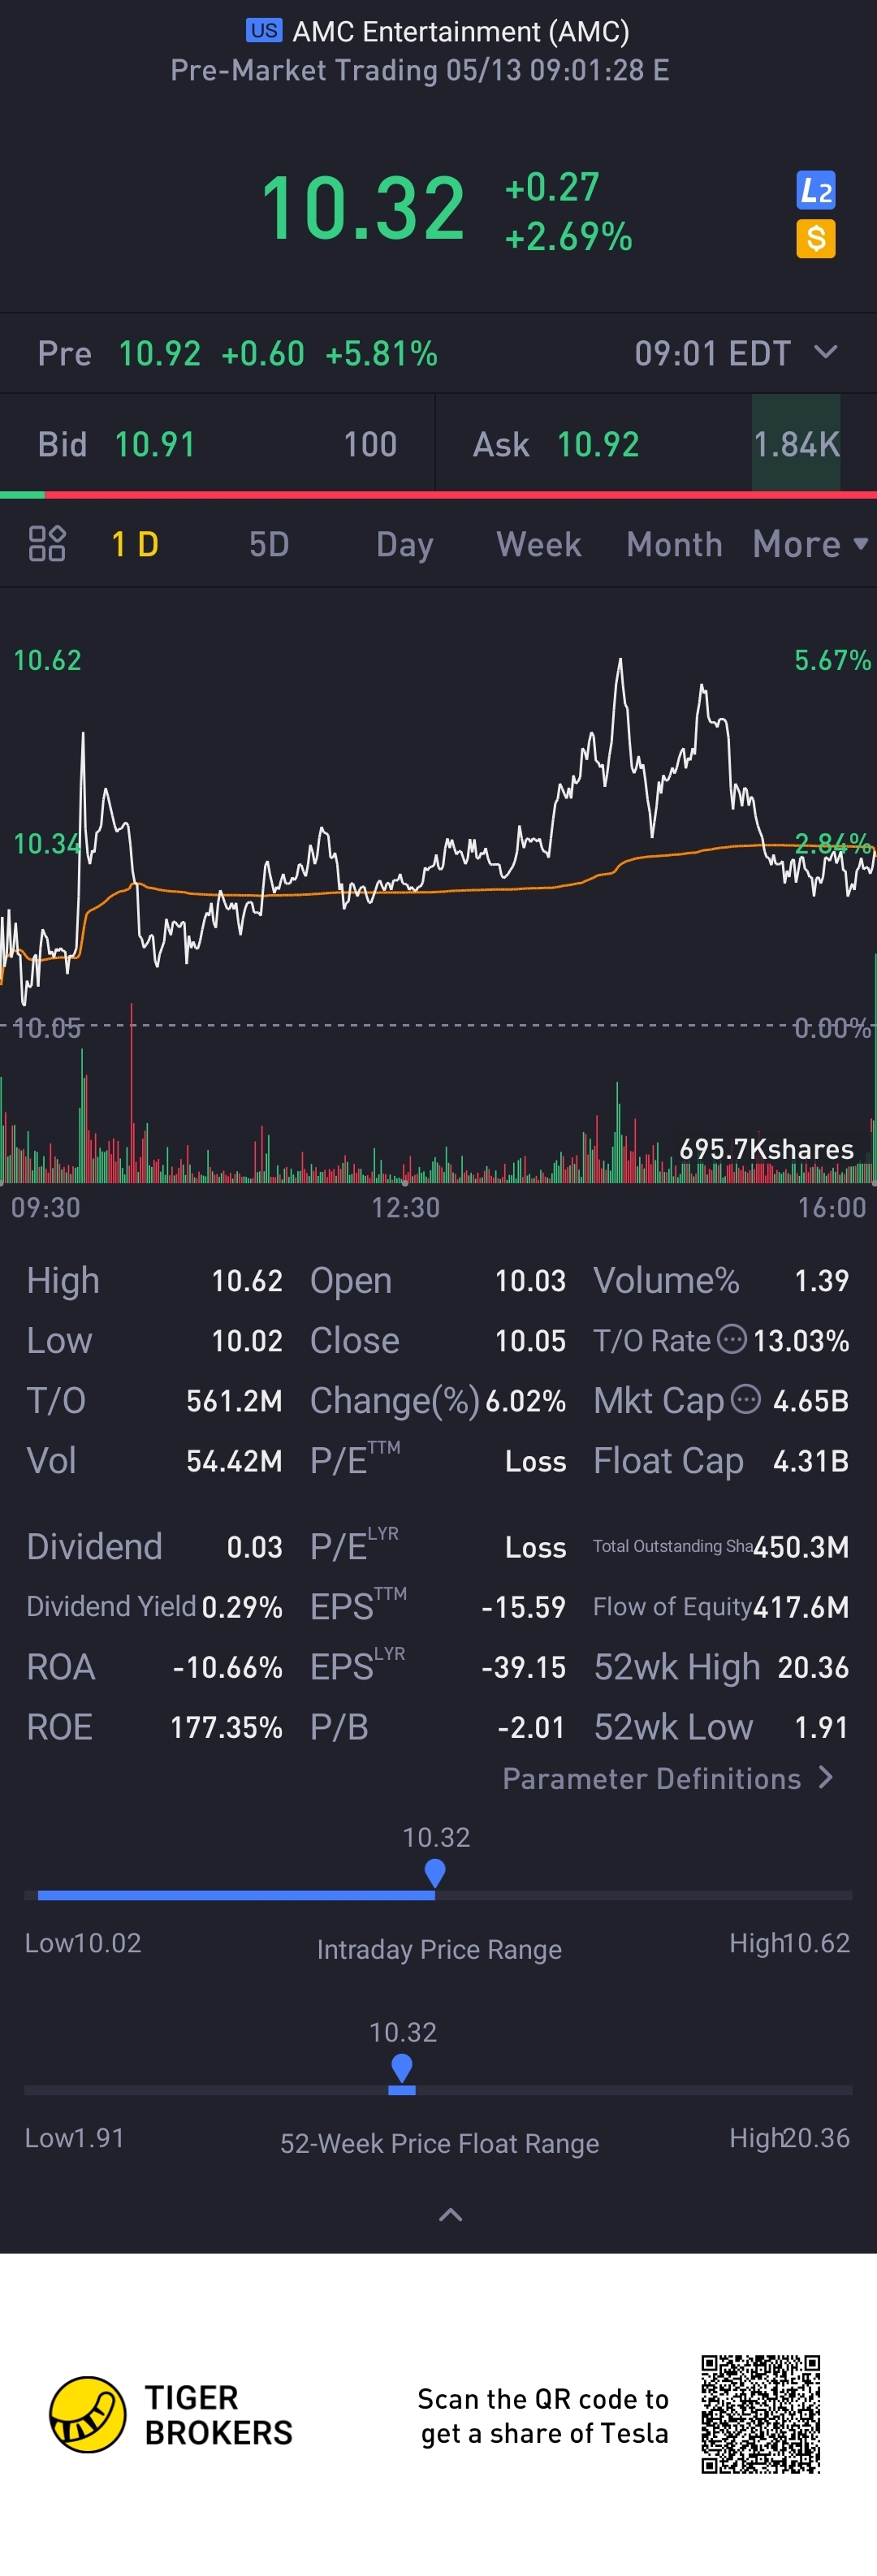Tap the bid-ask ratio bar
The image size is (877, 2576).
point(438,494)
